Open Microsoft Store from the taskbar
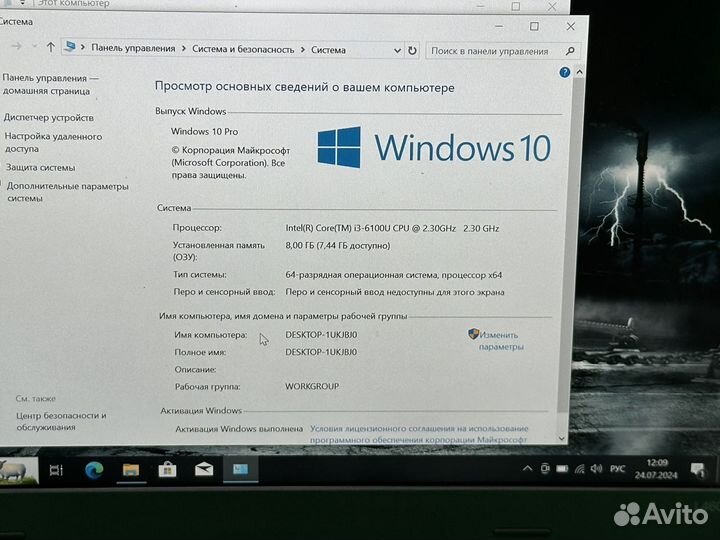 (167, 469)
